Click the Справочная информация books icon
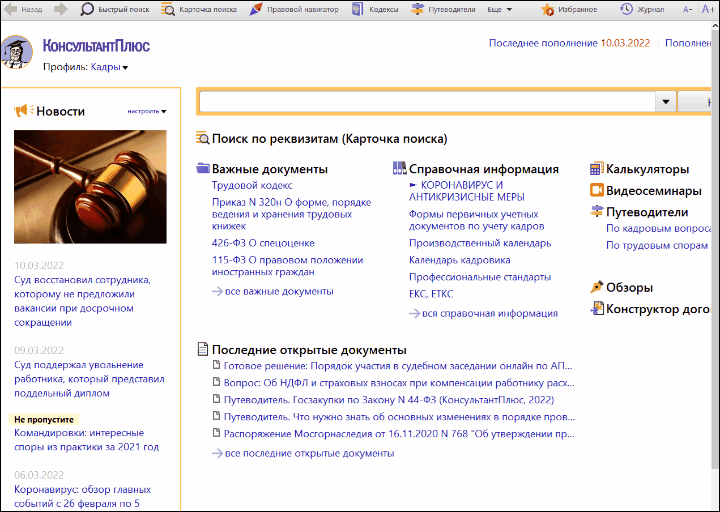The image size is (720, 512). (x=399, y=168)
